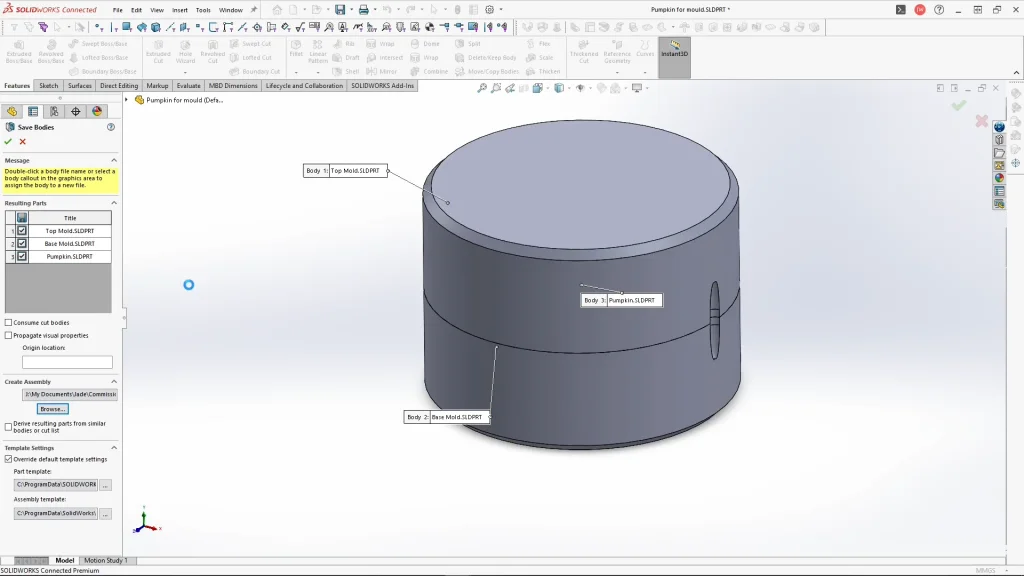This screenshot has height=576, width=1024.
Task: Switch to the Surfaces tab
Action: 80,86
